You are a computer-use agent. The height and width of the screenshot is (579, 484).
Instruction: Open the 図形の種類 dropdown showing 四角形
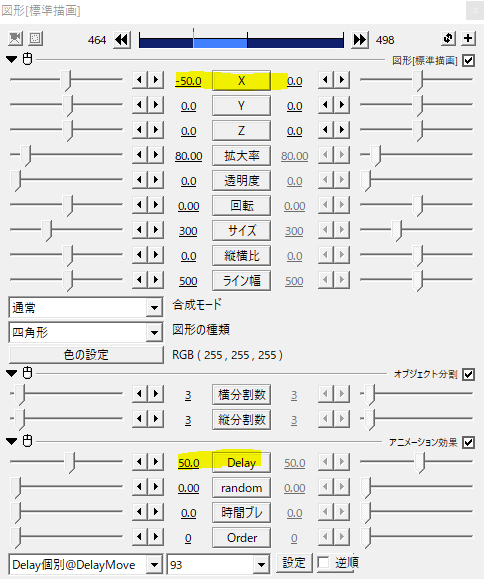tap(85, 332)
